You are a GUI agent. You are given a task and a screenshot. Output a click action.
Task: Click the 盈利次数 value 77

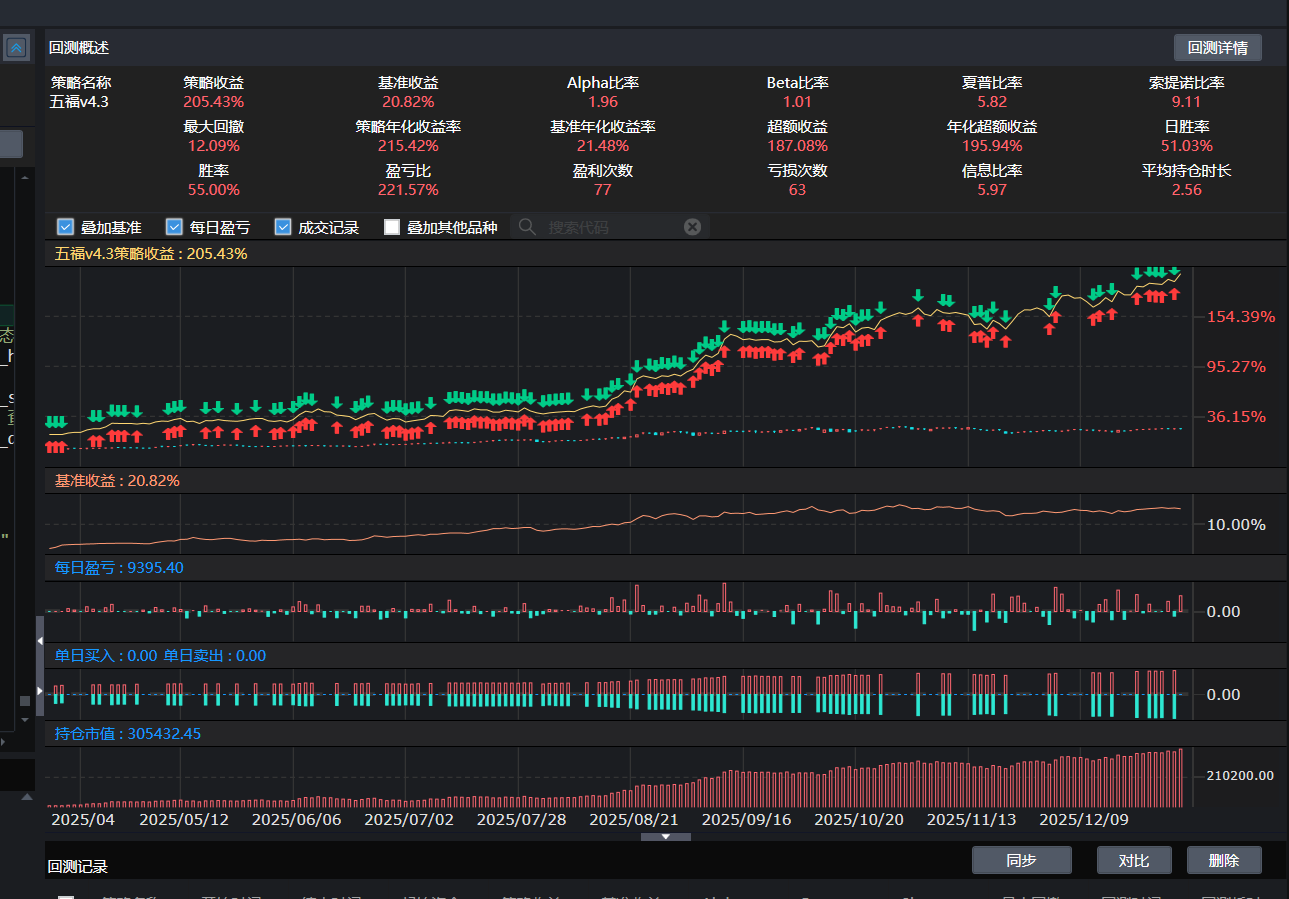[603, 189]
